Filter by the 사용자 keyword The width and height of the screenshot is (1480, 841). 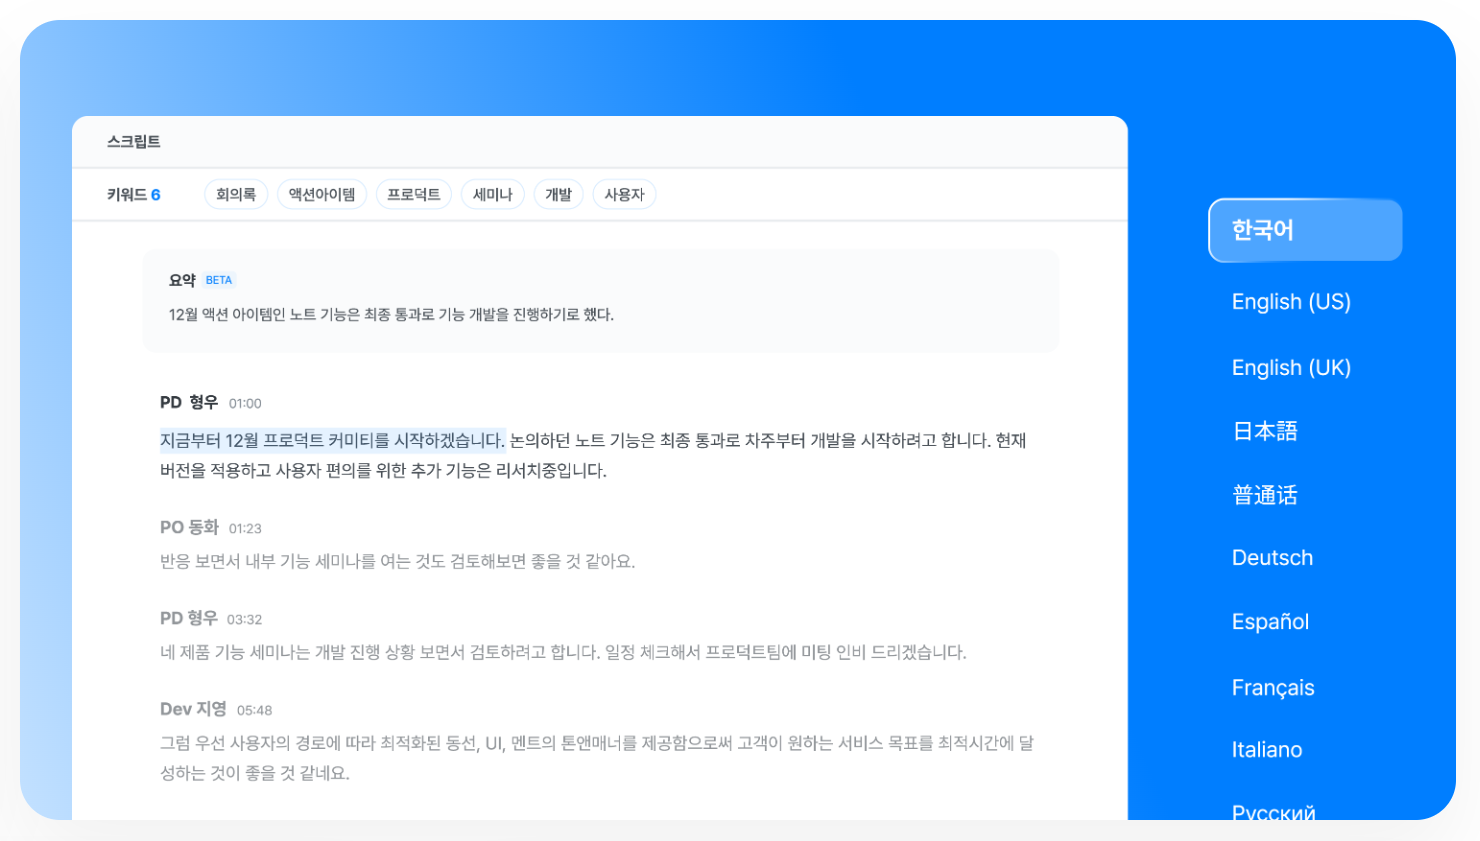(624, 195)
